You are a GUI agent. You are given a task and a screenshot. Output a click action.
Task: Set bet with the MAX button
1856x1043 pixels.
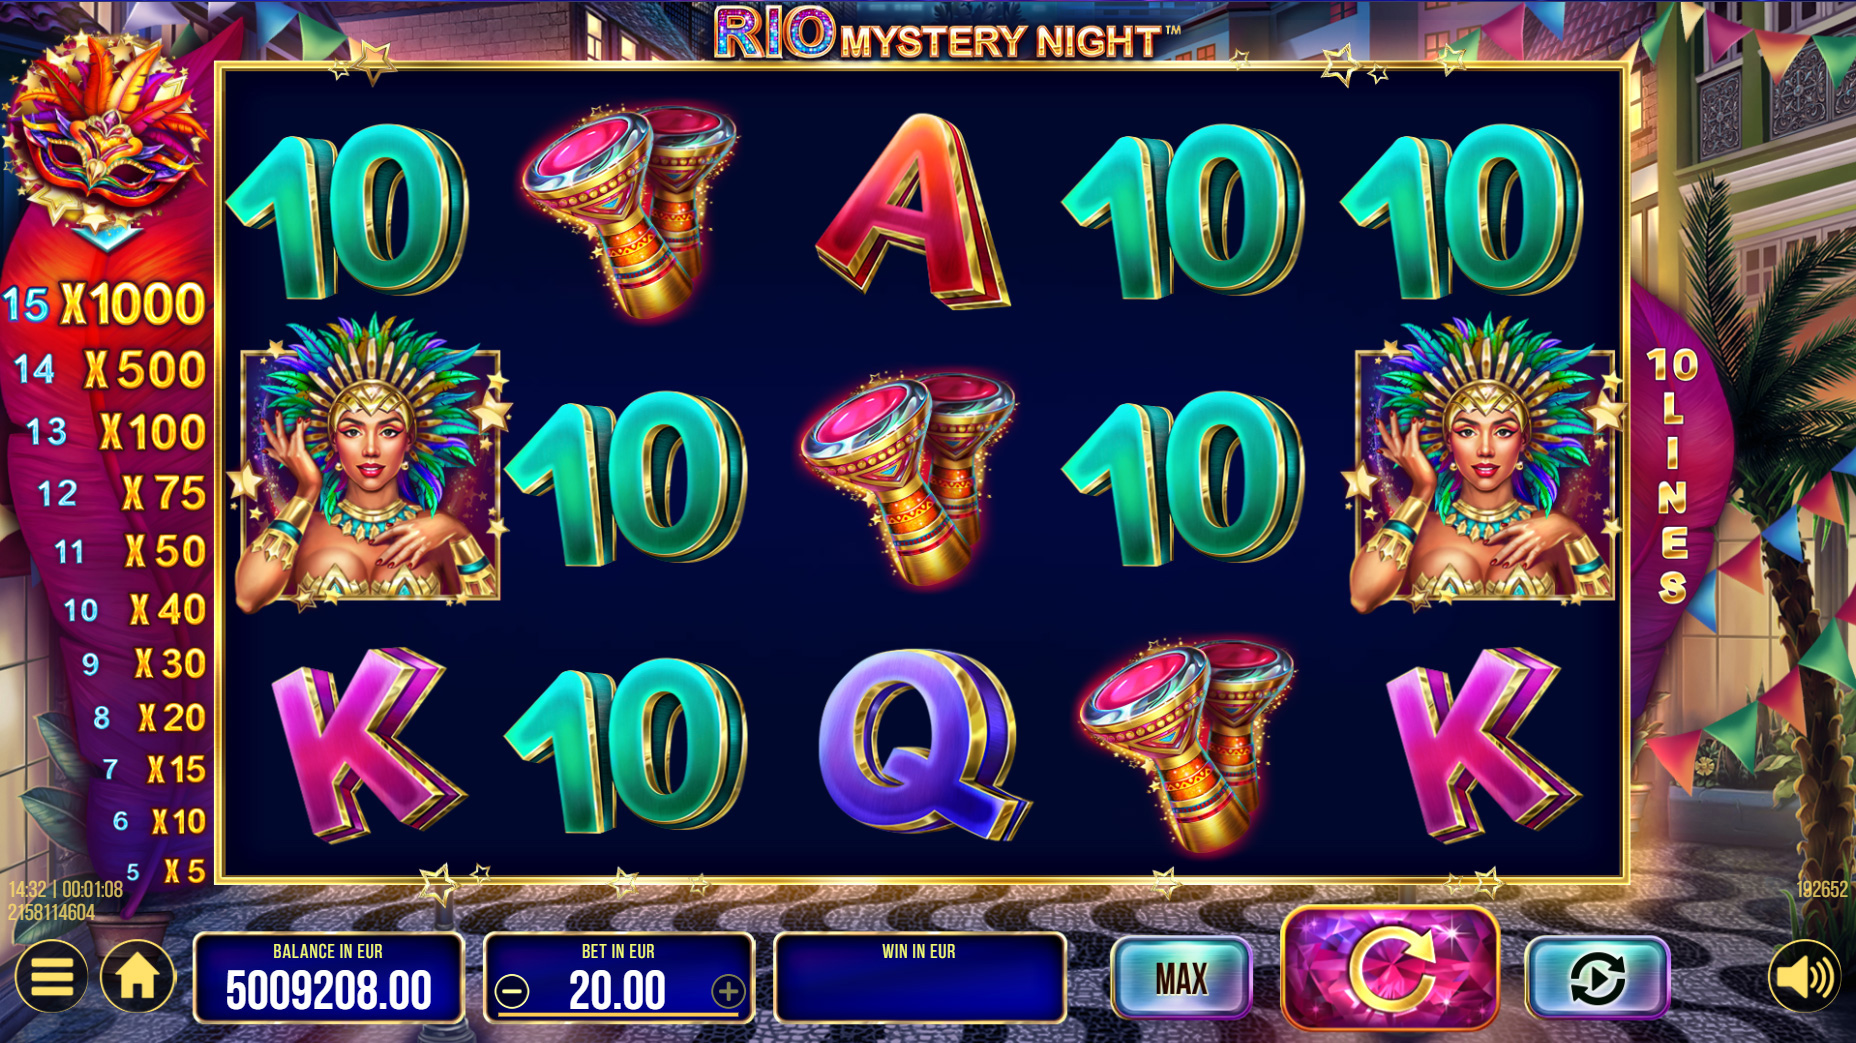coord(1181,978)
